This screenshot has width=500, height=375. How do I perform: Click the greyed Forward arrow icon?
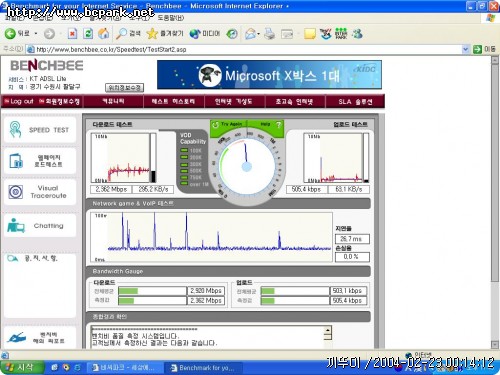pos(49,34)
